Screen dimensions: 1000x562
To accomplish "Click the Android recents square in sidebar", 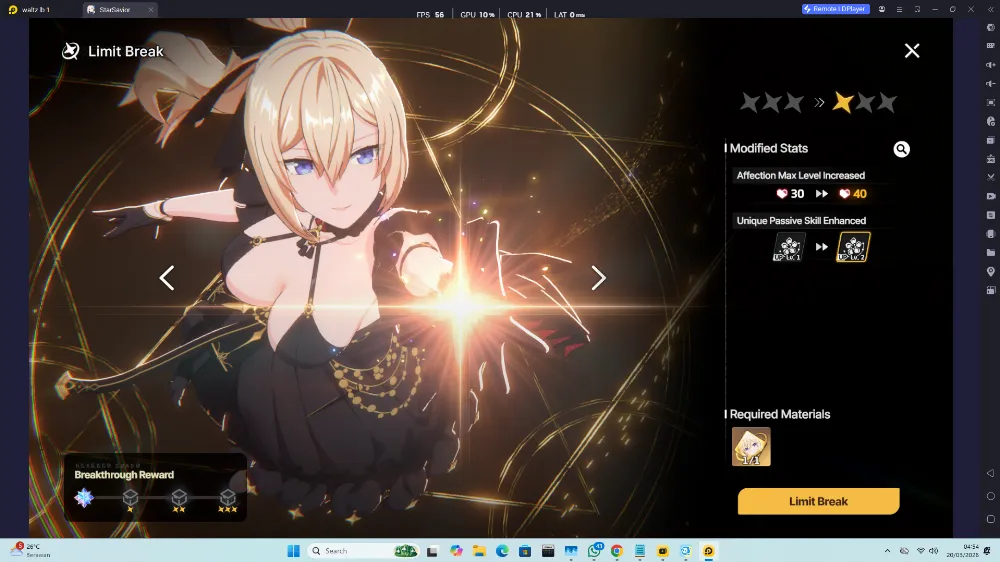I will click(x=990, y=519).
